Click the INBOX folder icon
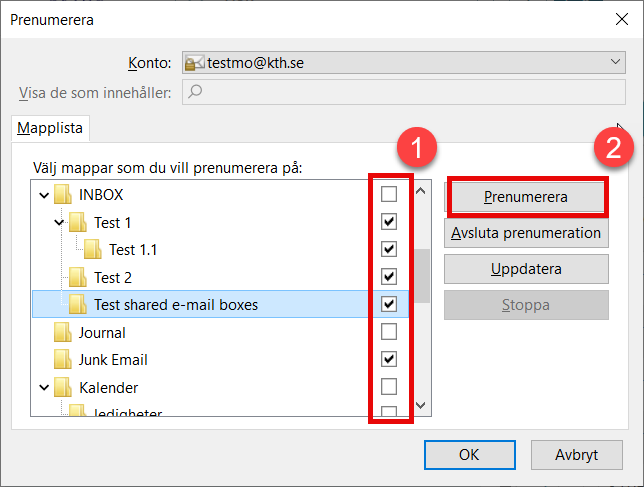The image size is (644, 487). point(63,194)
